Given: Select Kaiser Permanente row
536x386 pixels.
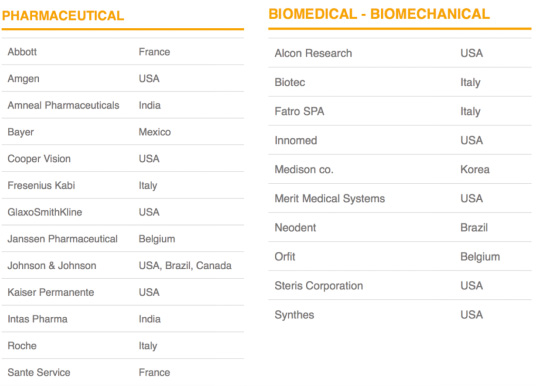Looking at the screenshot, I should click(x=123, y=292).
